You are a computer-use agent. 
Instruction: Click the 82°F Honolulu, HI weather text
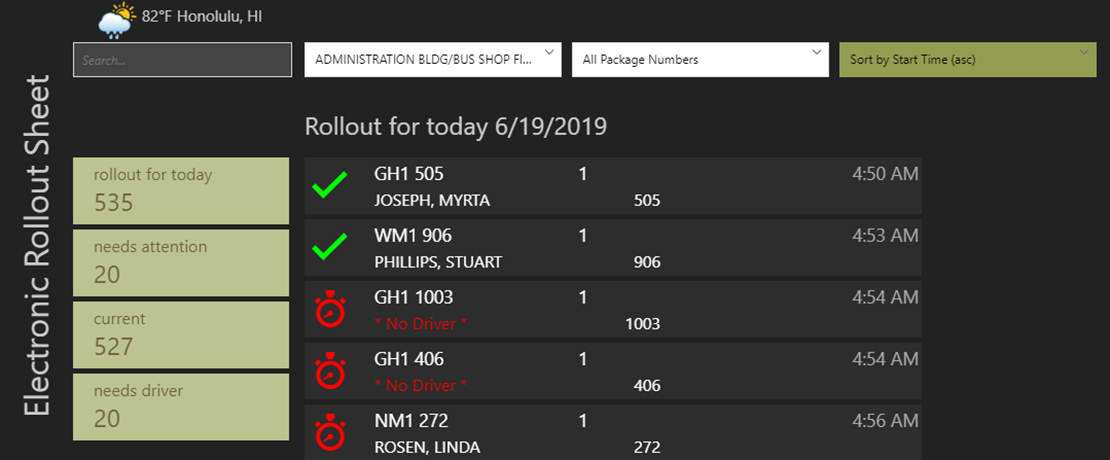(202, 17)
